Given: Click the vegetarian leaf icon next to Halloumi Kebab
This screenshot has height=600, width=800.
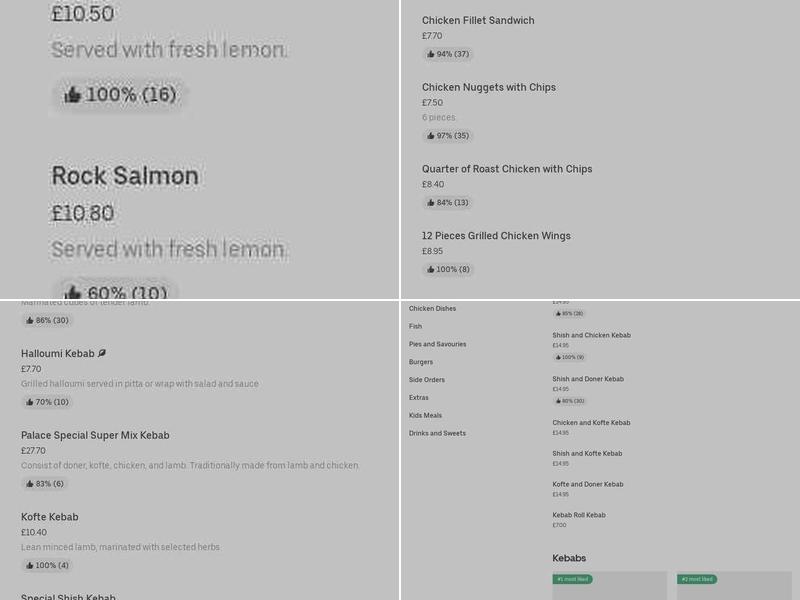Looking at the screenshot, I should click(x=102, y=353).
